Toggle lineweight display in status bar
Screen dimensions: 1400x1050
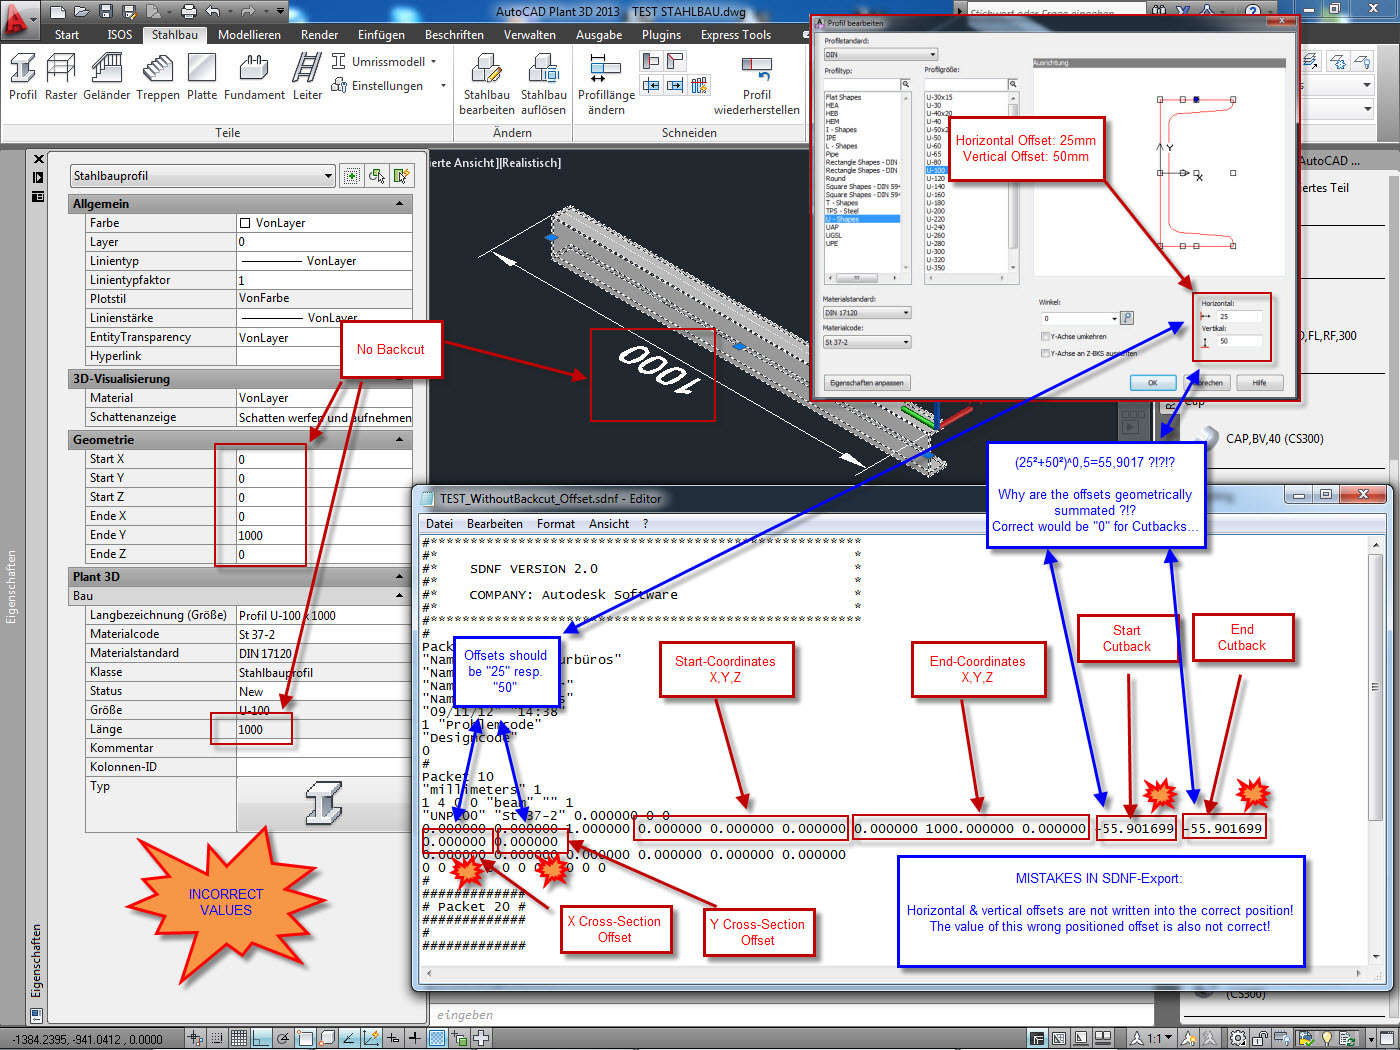415,1038
